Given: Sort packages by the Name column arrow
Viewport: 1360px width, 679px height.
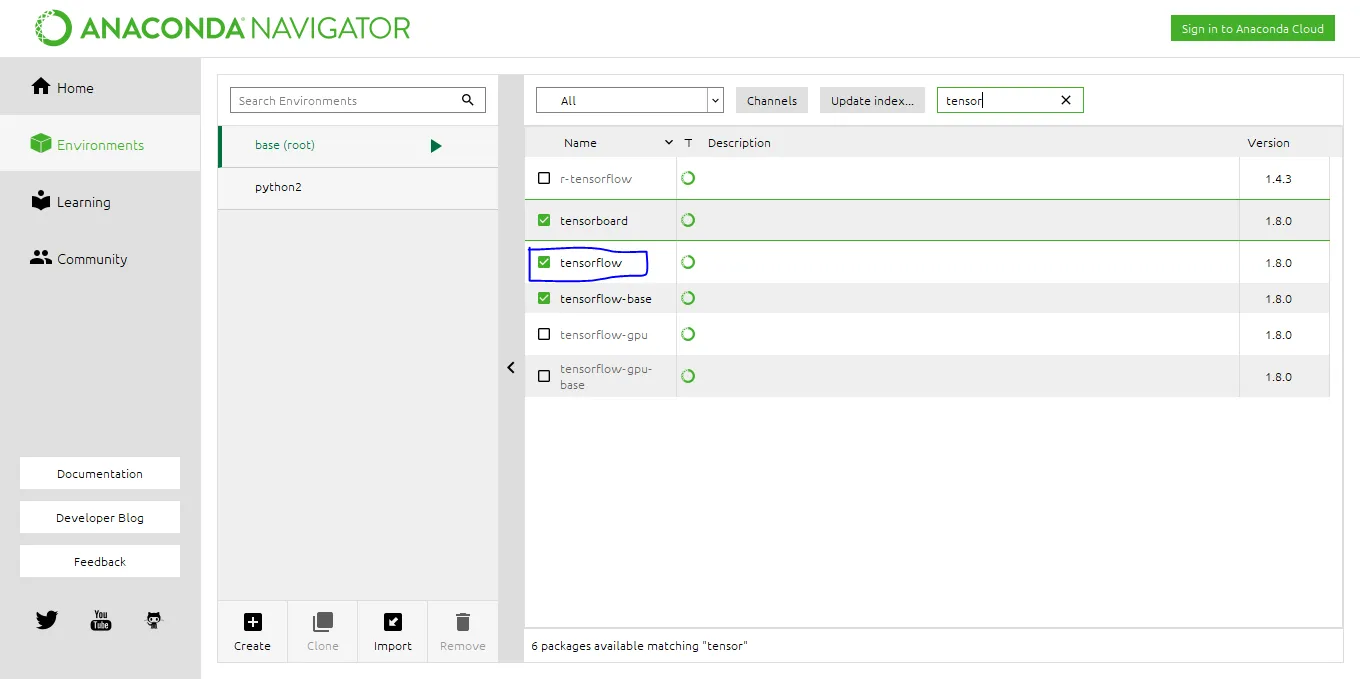Looking at the screenshot, I should click(669, 143).
